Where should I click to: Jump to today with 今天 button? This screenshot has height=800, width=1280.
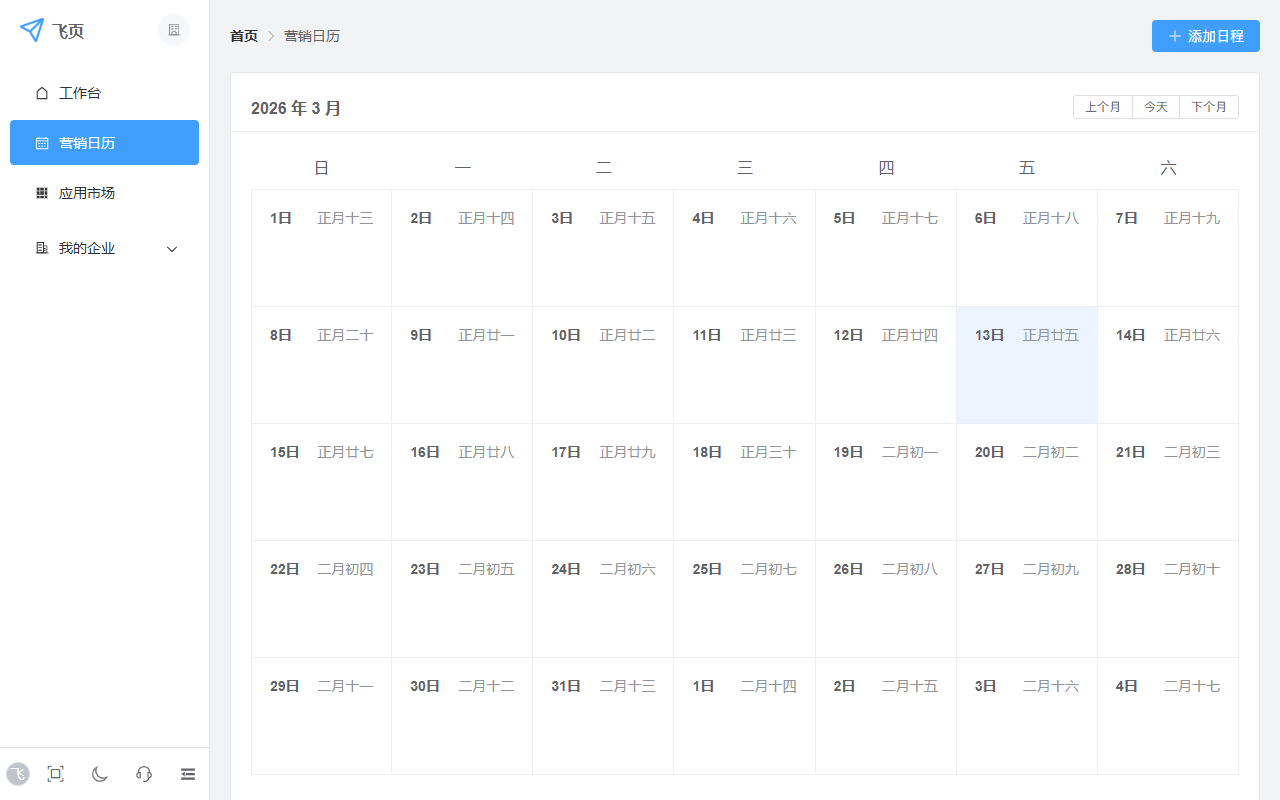[1156, 107]
